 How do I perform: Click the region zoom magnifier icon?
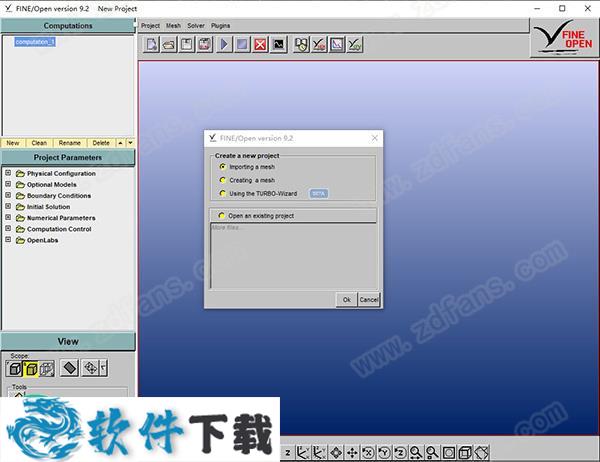point(432,453)
